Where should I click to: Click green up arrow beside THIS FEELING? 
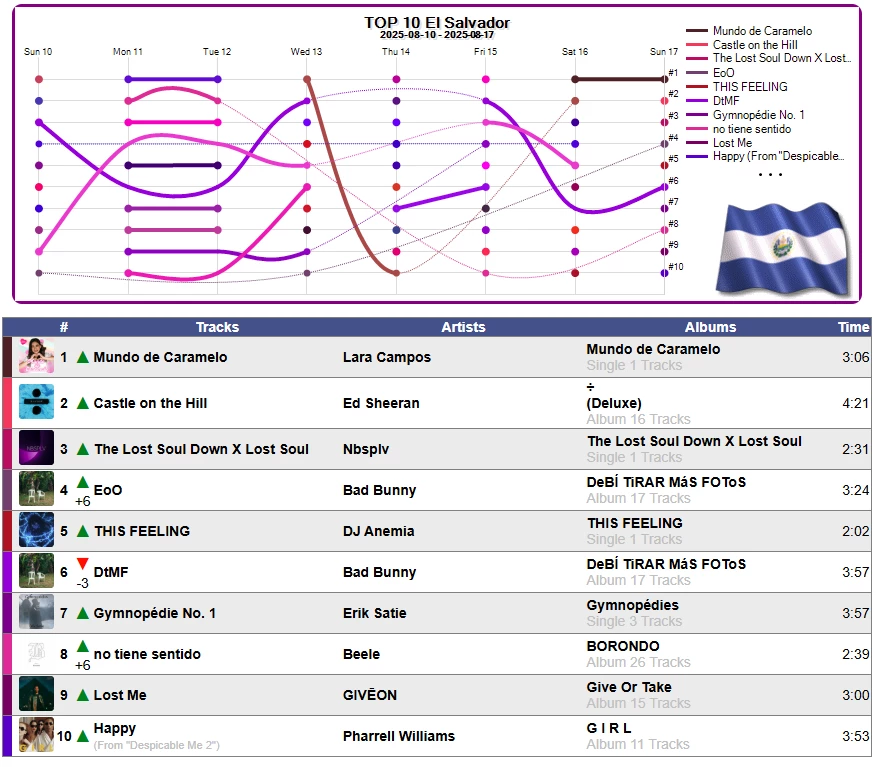tap(83, 531)
